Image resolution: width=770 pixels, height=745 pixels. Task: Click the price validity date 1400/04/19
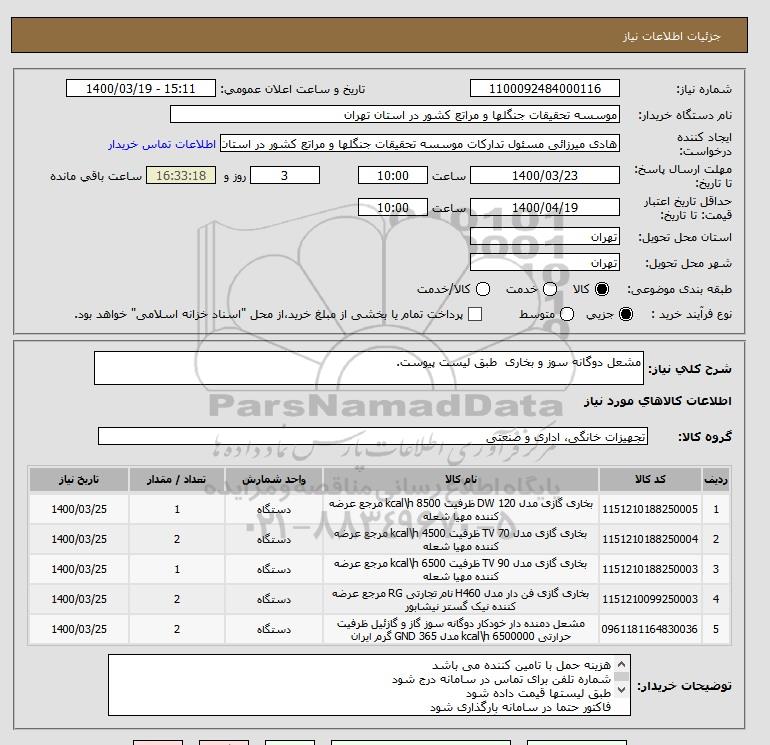(545, 207)
